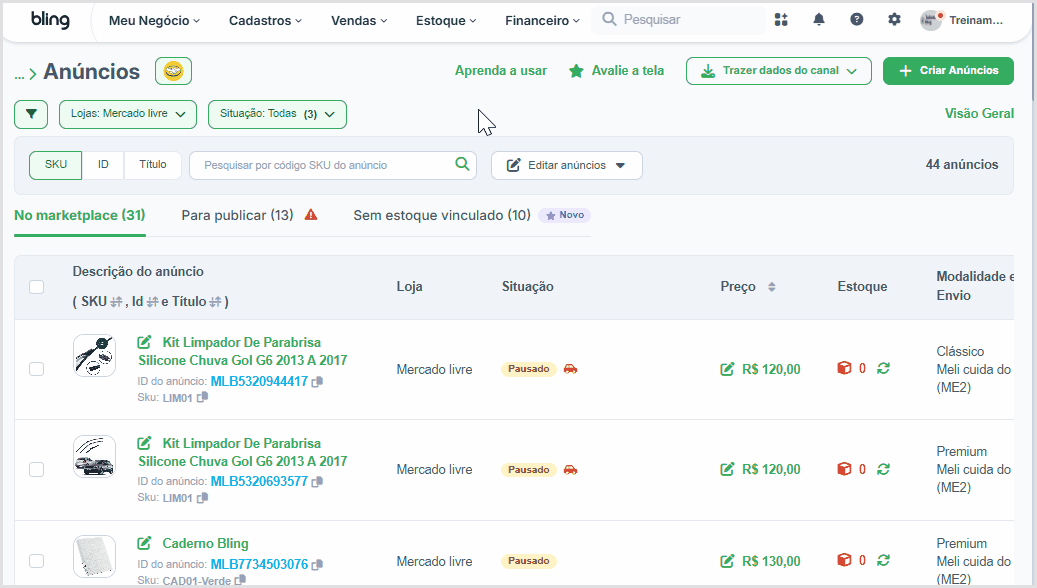Edit title of listing MLB5320693577
Image resolution: width=1037 pixels, height=588 pixels.
click(x=144, y=443)
